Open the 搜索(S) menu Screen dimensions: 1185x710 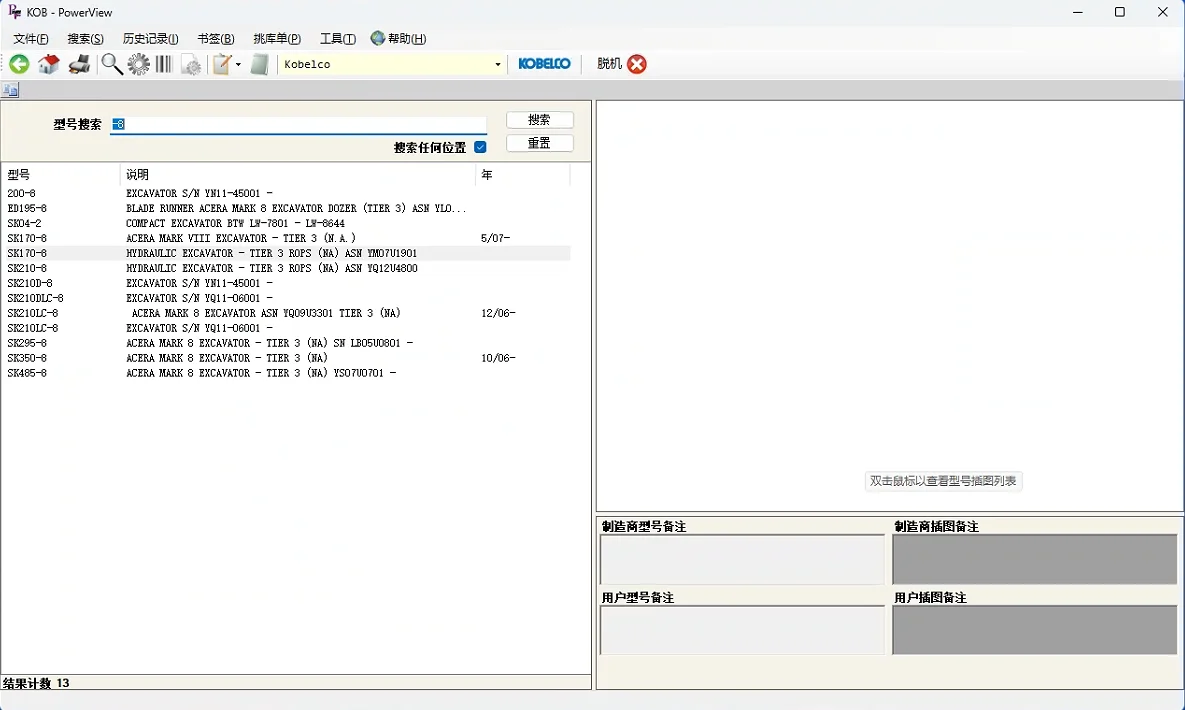point(85,39)
